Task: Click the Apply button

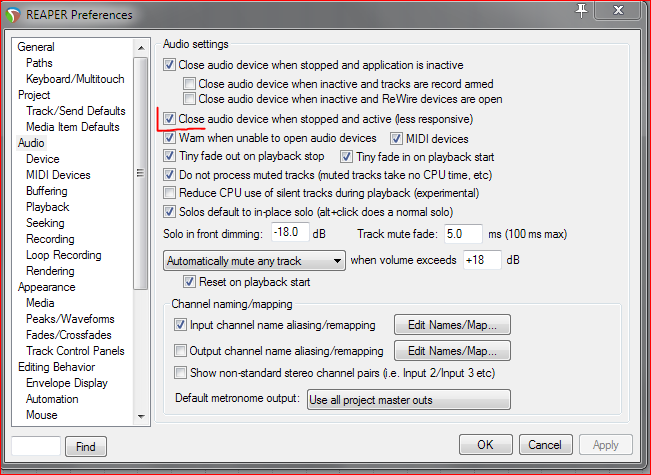Action: click(606, 445)
